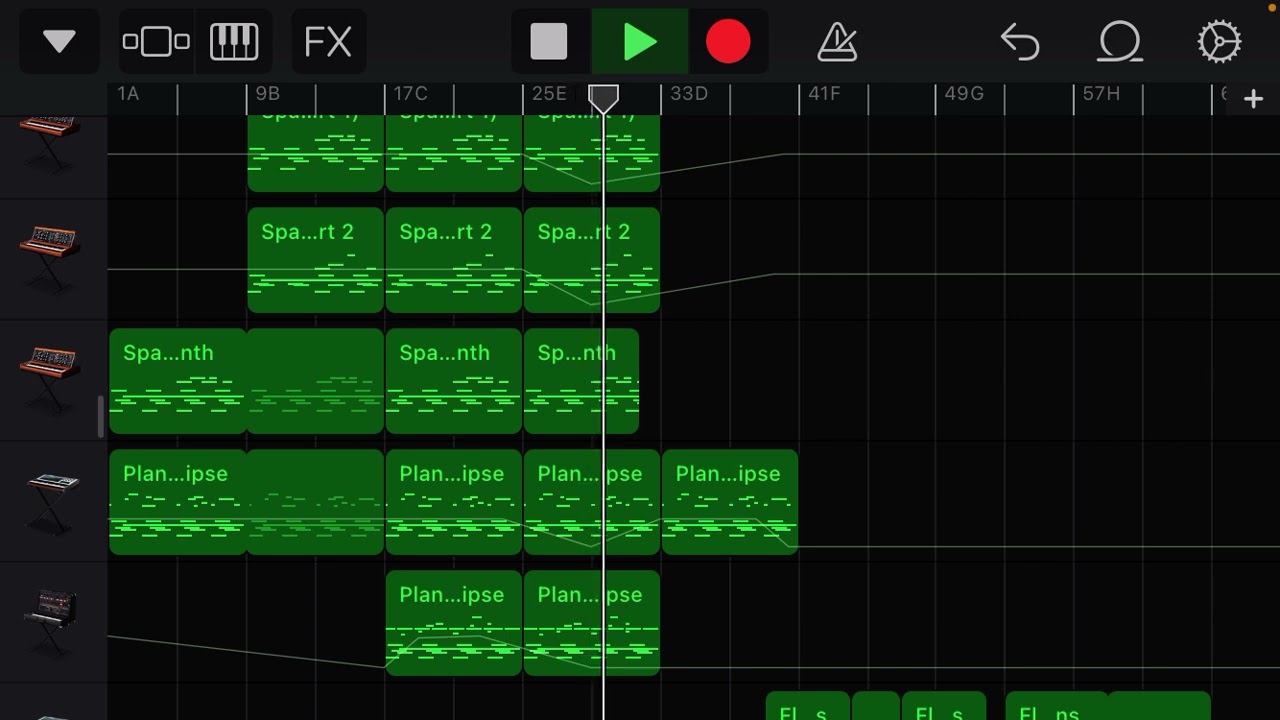Select the Plan...ipse region starting at 33D
Viewport: 1280px width, 720px height.
coord(730,502)
